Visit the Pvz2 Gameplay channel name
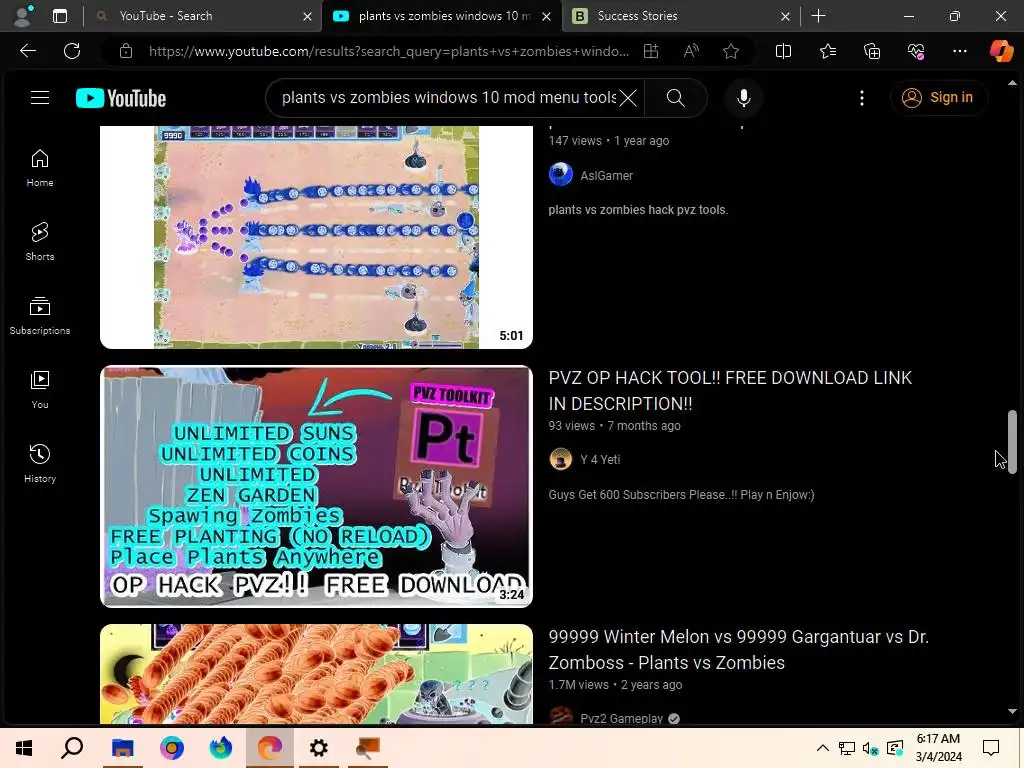 tap(621, 718)
